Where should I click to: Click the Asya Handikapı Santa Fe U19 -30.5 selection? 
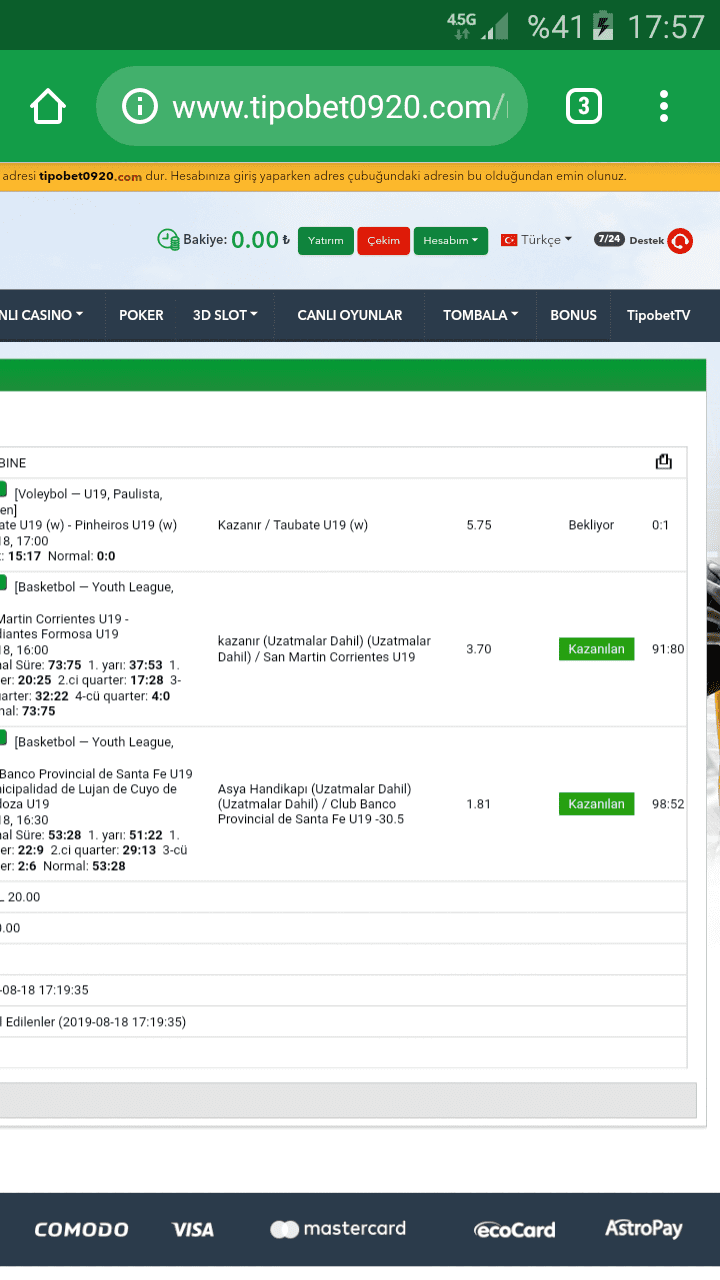click(315, 804)
